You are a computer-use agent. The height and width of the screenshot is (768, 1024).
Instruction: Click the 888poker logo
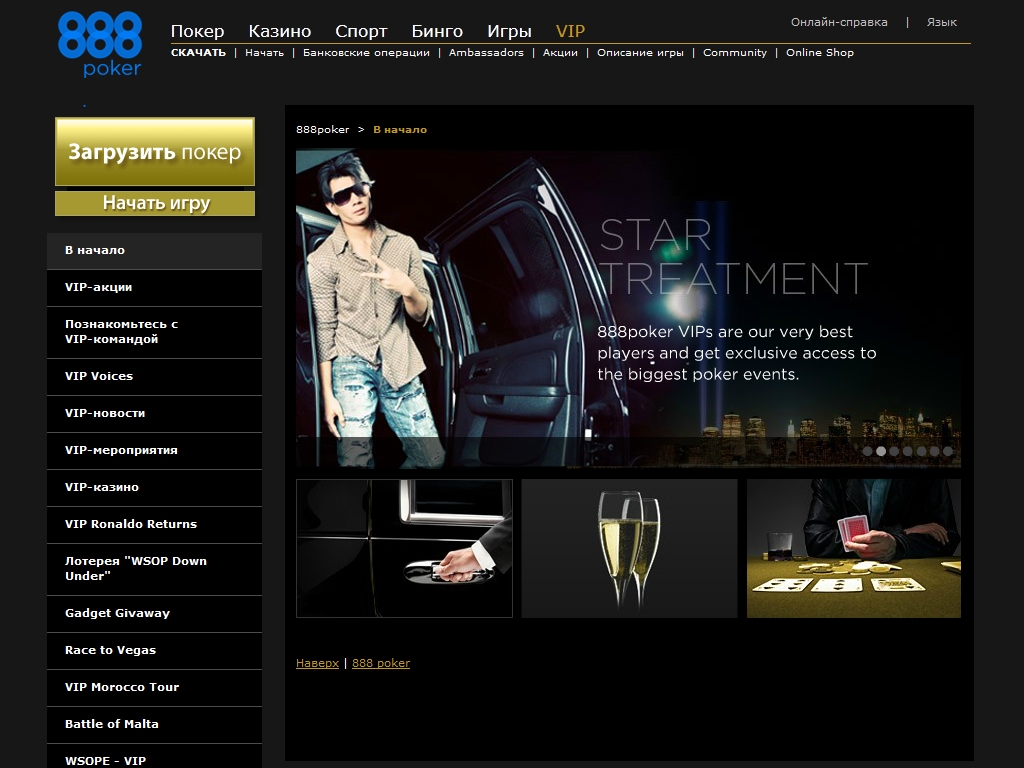click(x=100, y=44)
